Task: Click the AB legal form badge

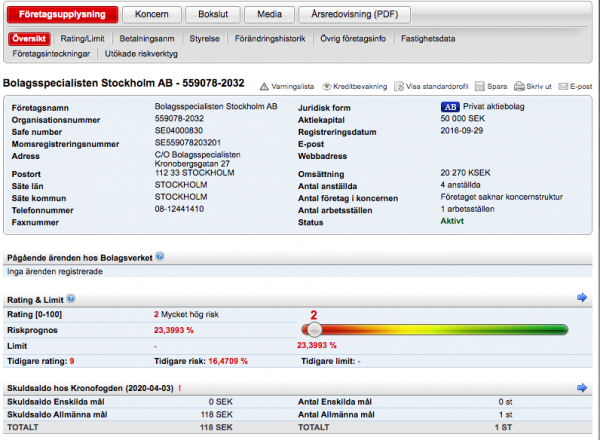Action: click(450, 107)
